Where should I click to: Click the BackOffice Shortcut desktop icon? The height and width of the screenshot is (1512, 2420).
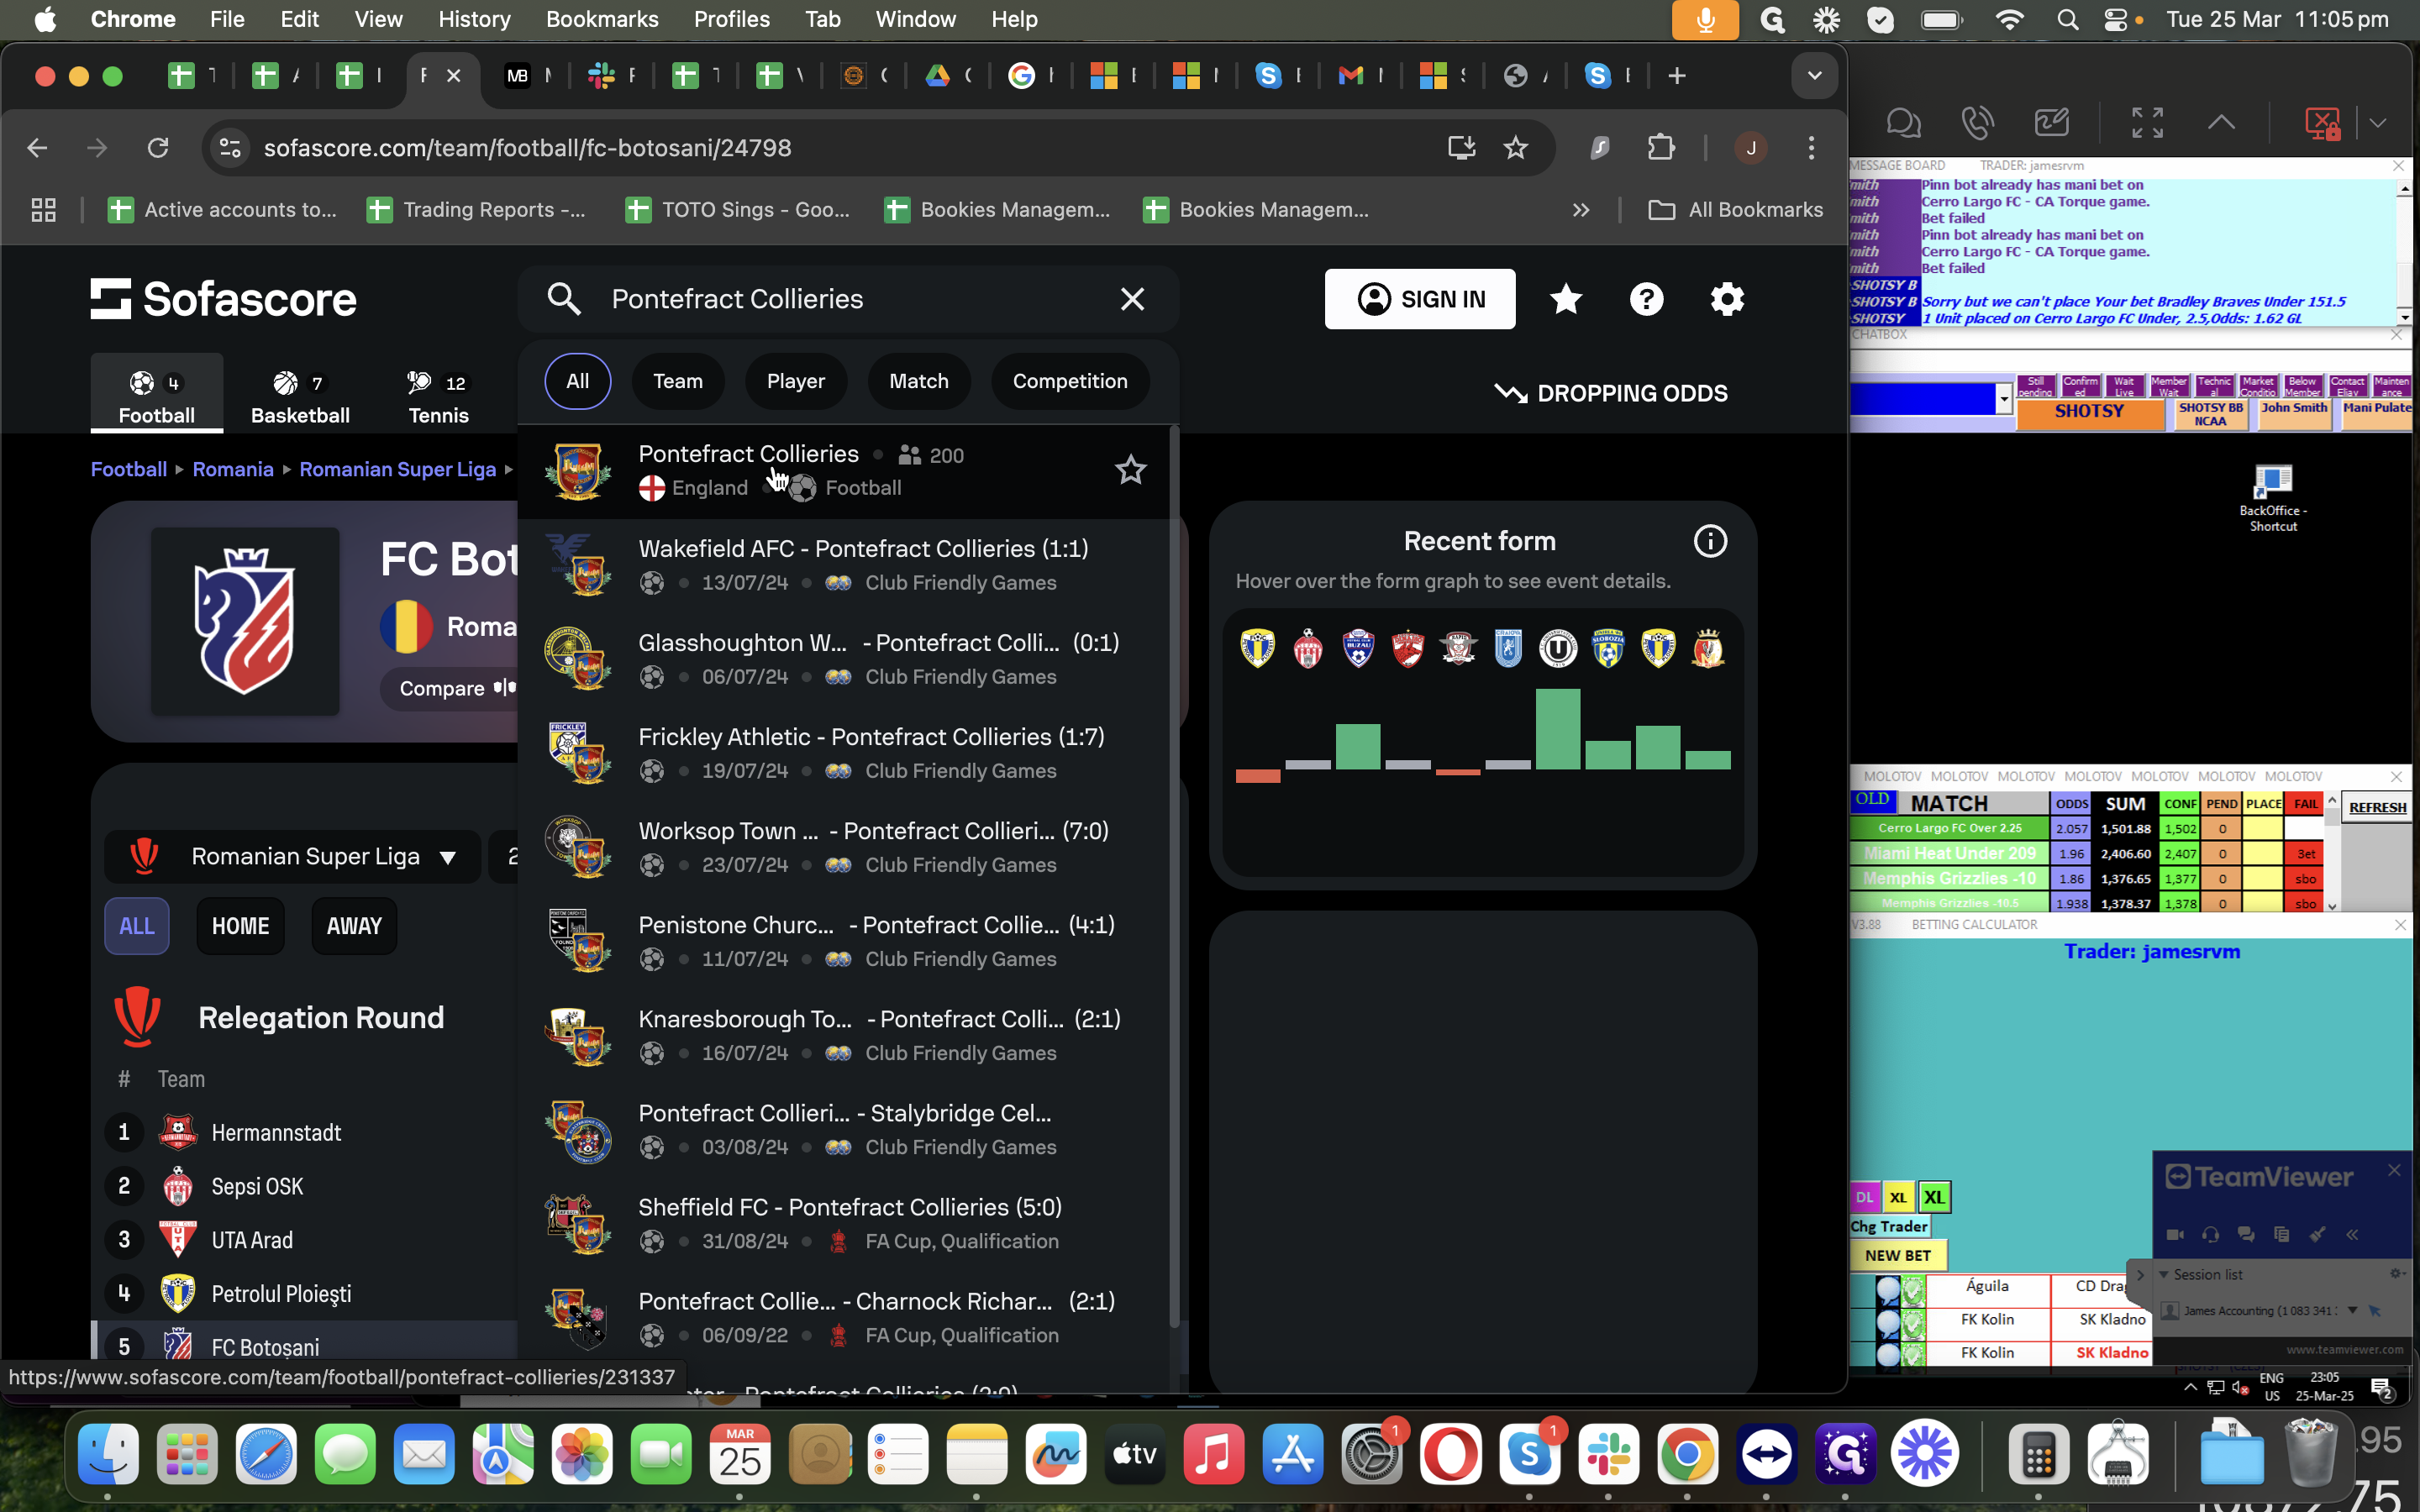(2272, 497)
